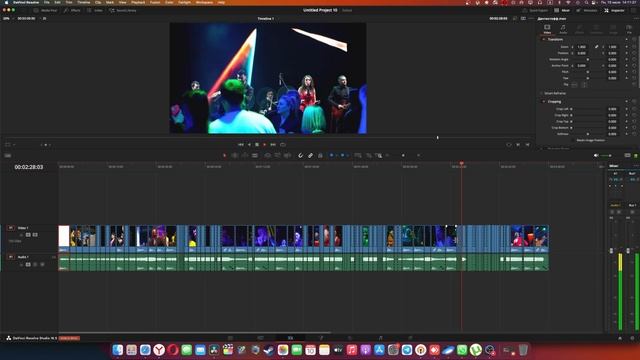This screenshot has height=360, width=640.
Task: Open the timeline view options icon
Action: [x=7, y=156]
